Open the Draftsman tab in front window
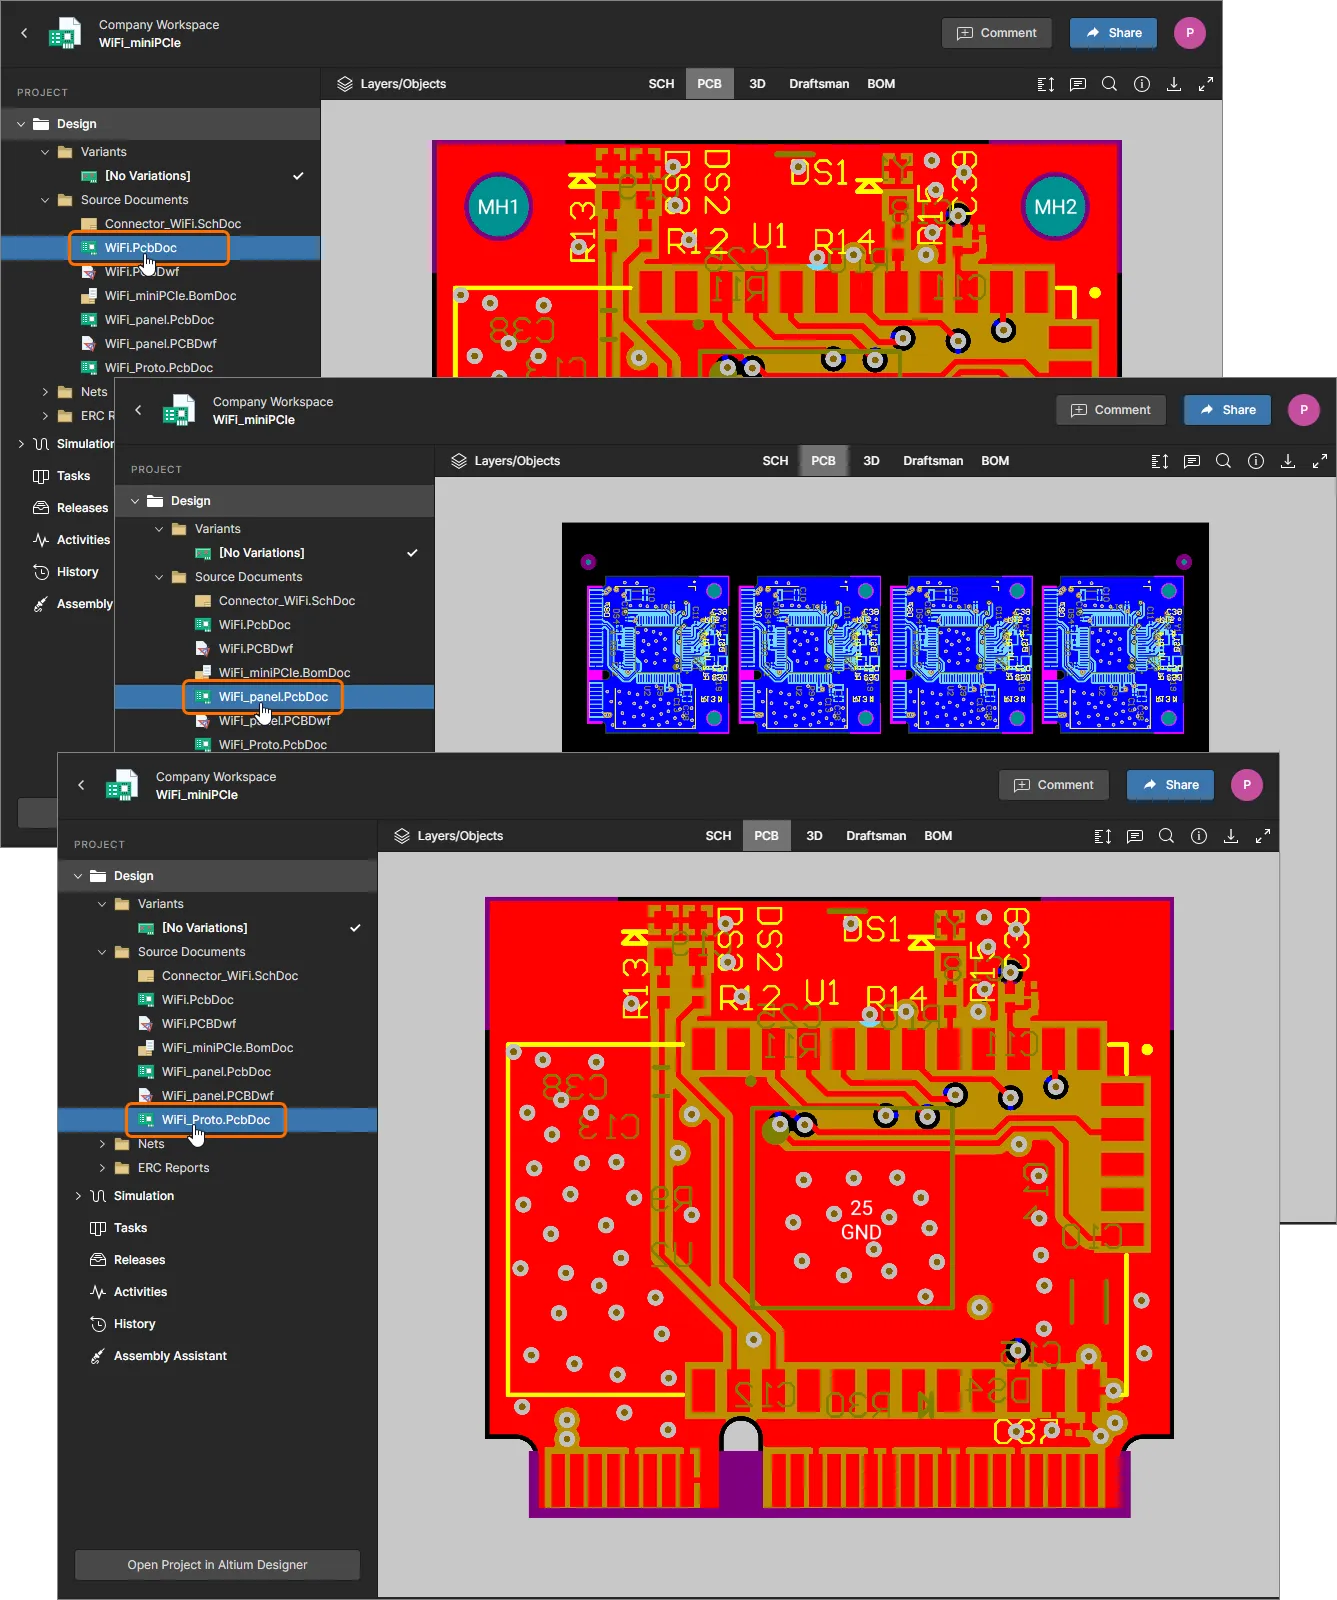Screen dimensions: 1337x1600 (x=876, y=836)
